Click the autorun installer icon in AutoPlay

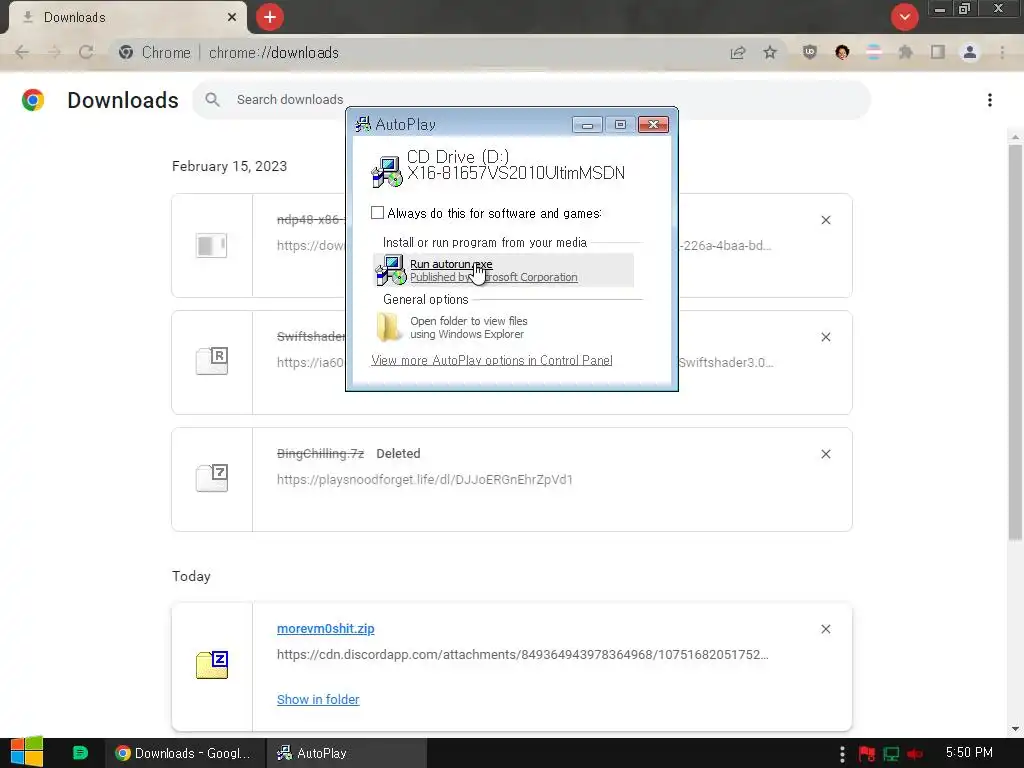click(391, 270)
